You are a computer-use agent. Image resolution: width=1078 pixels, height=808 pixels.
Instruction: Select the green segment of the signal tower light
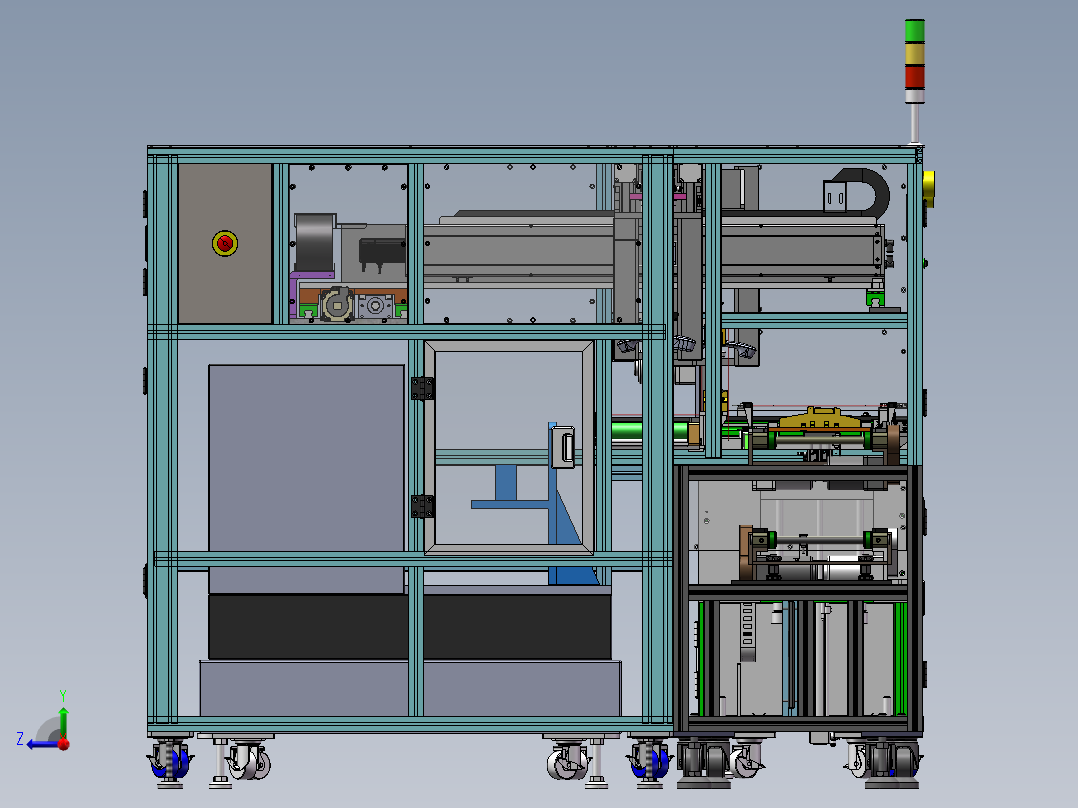click(914, 32)
